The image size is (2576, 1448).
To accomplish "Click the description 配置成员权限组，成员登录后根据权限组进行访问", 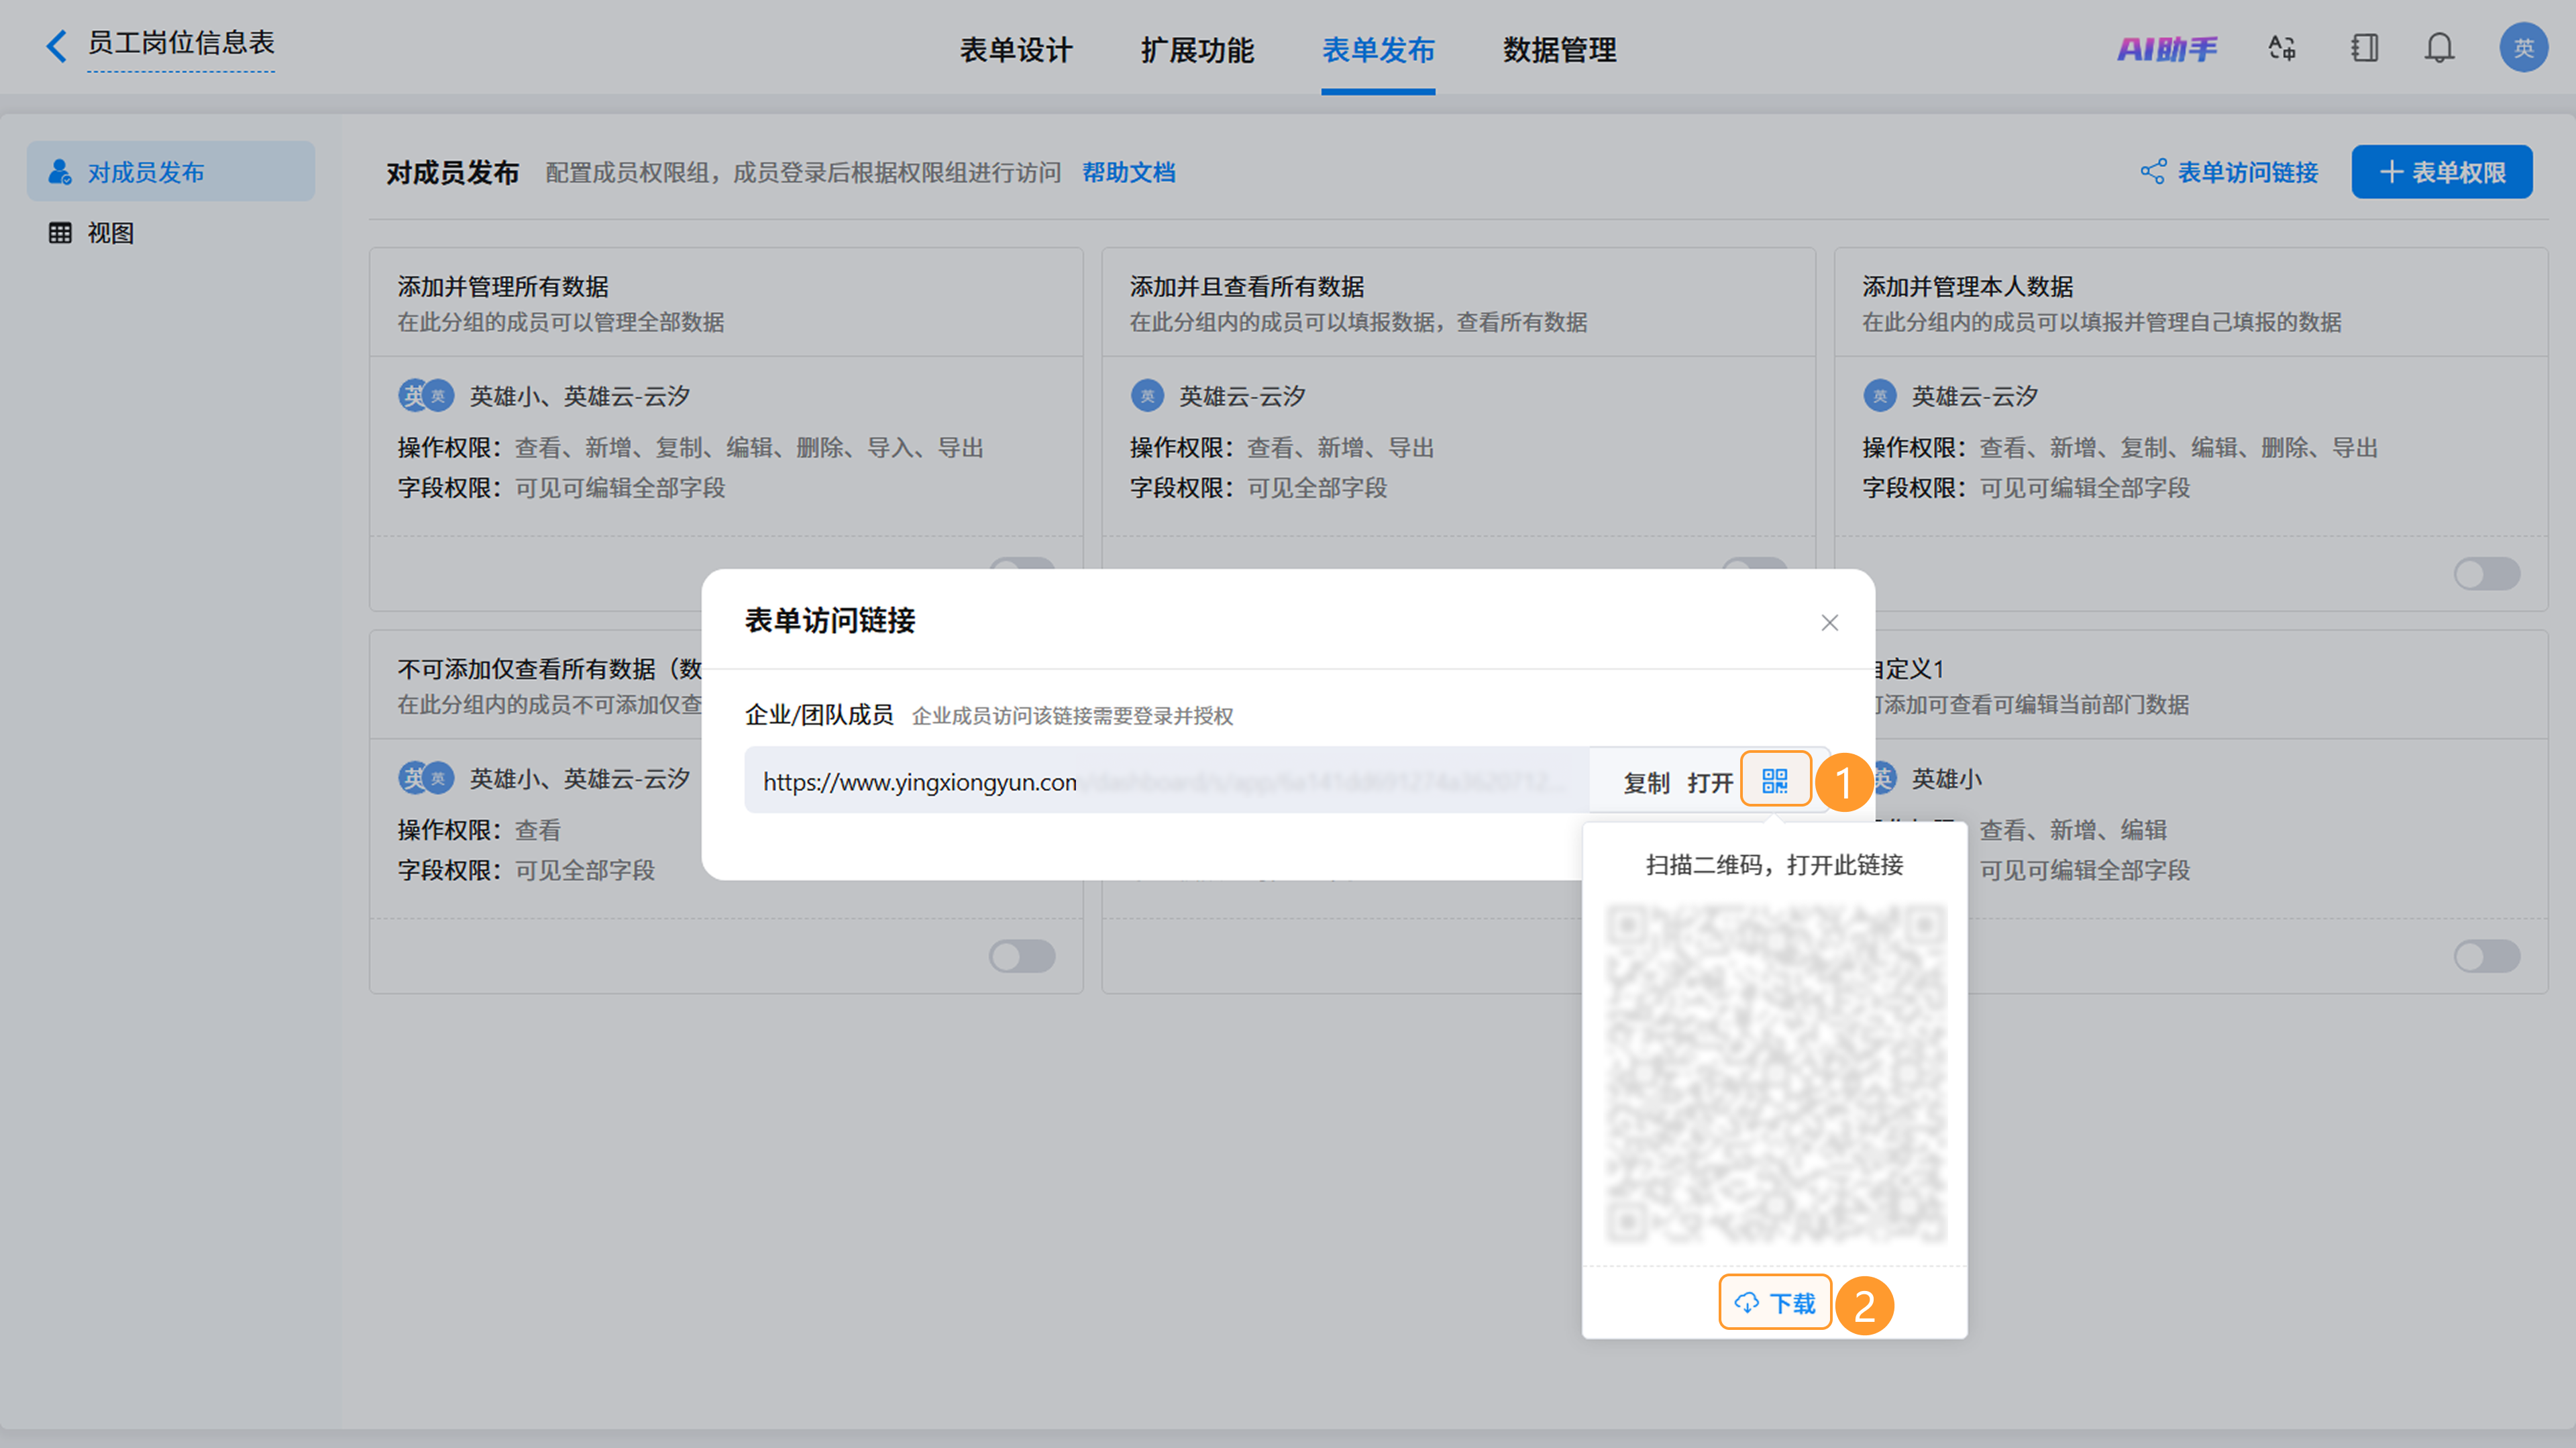I will pos(803,173).
